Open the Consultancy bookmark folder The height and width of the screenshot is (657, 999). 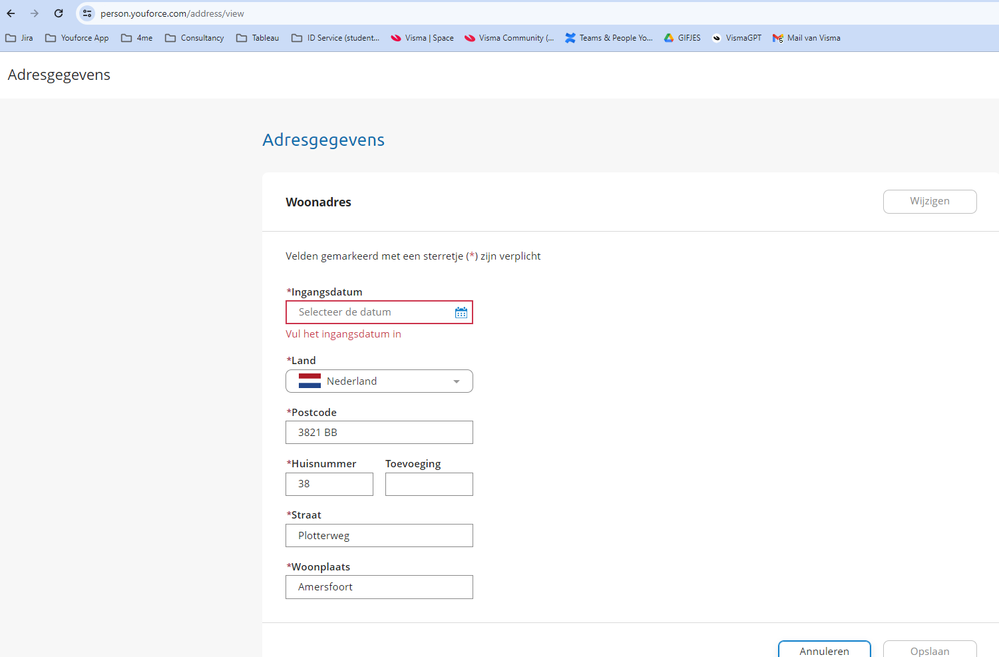194,38
